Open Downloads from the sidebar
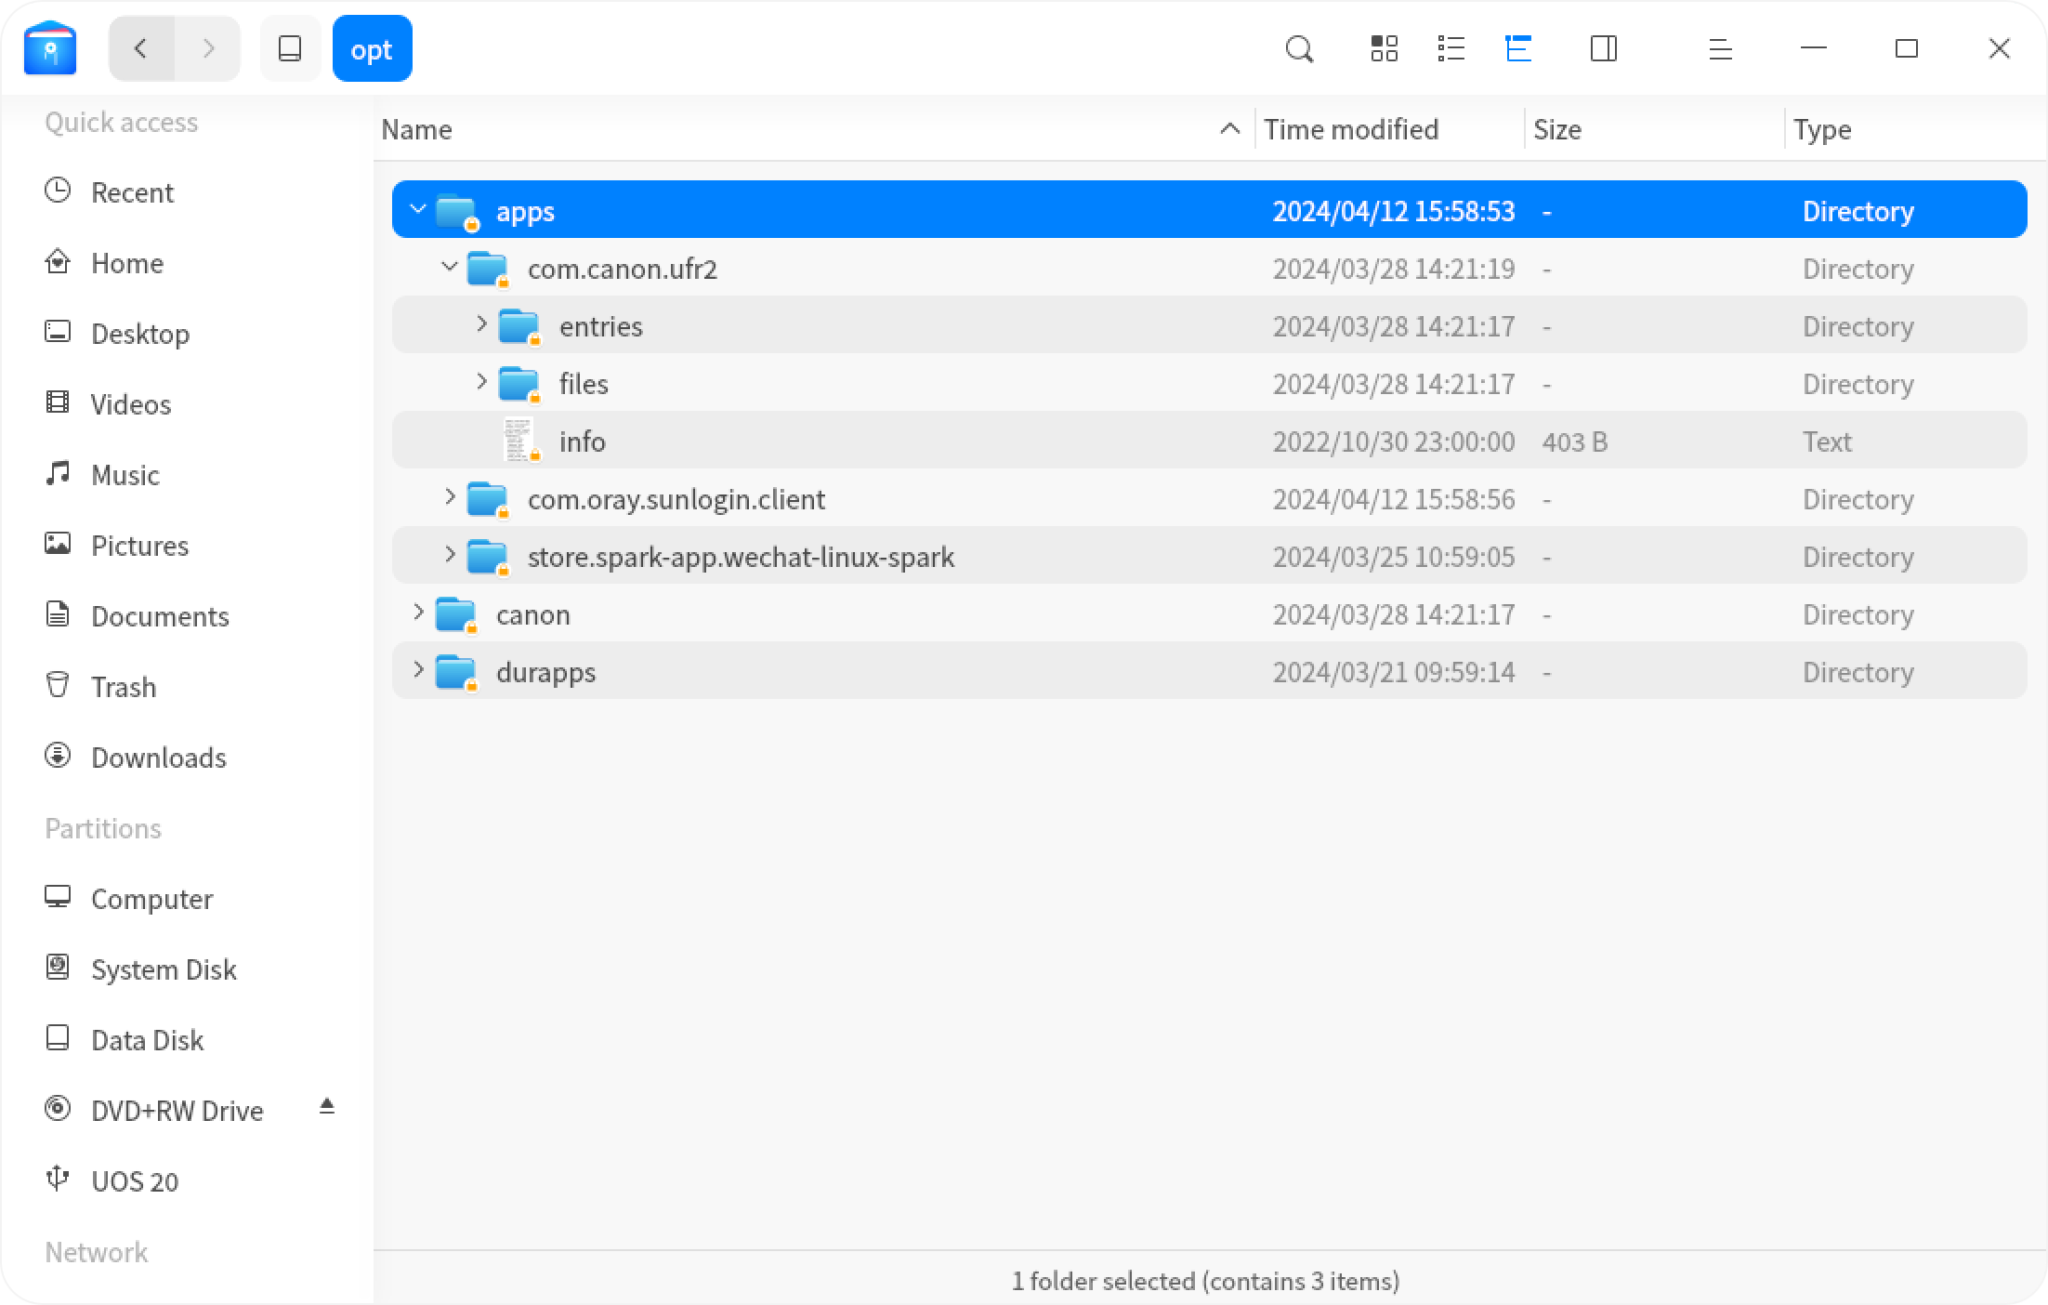Image resolution: width=2048 pixels, height=1305 pixels. click(x=158, y=757)
